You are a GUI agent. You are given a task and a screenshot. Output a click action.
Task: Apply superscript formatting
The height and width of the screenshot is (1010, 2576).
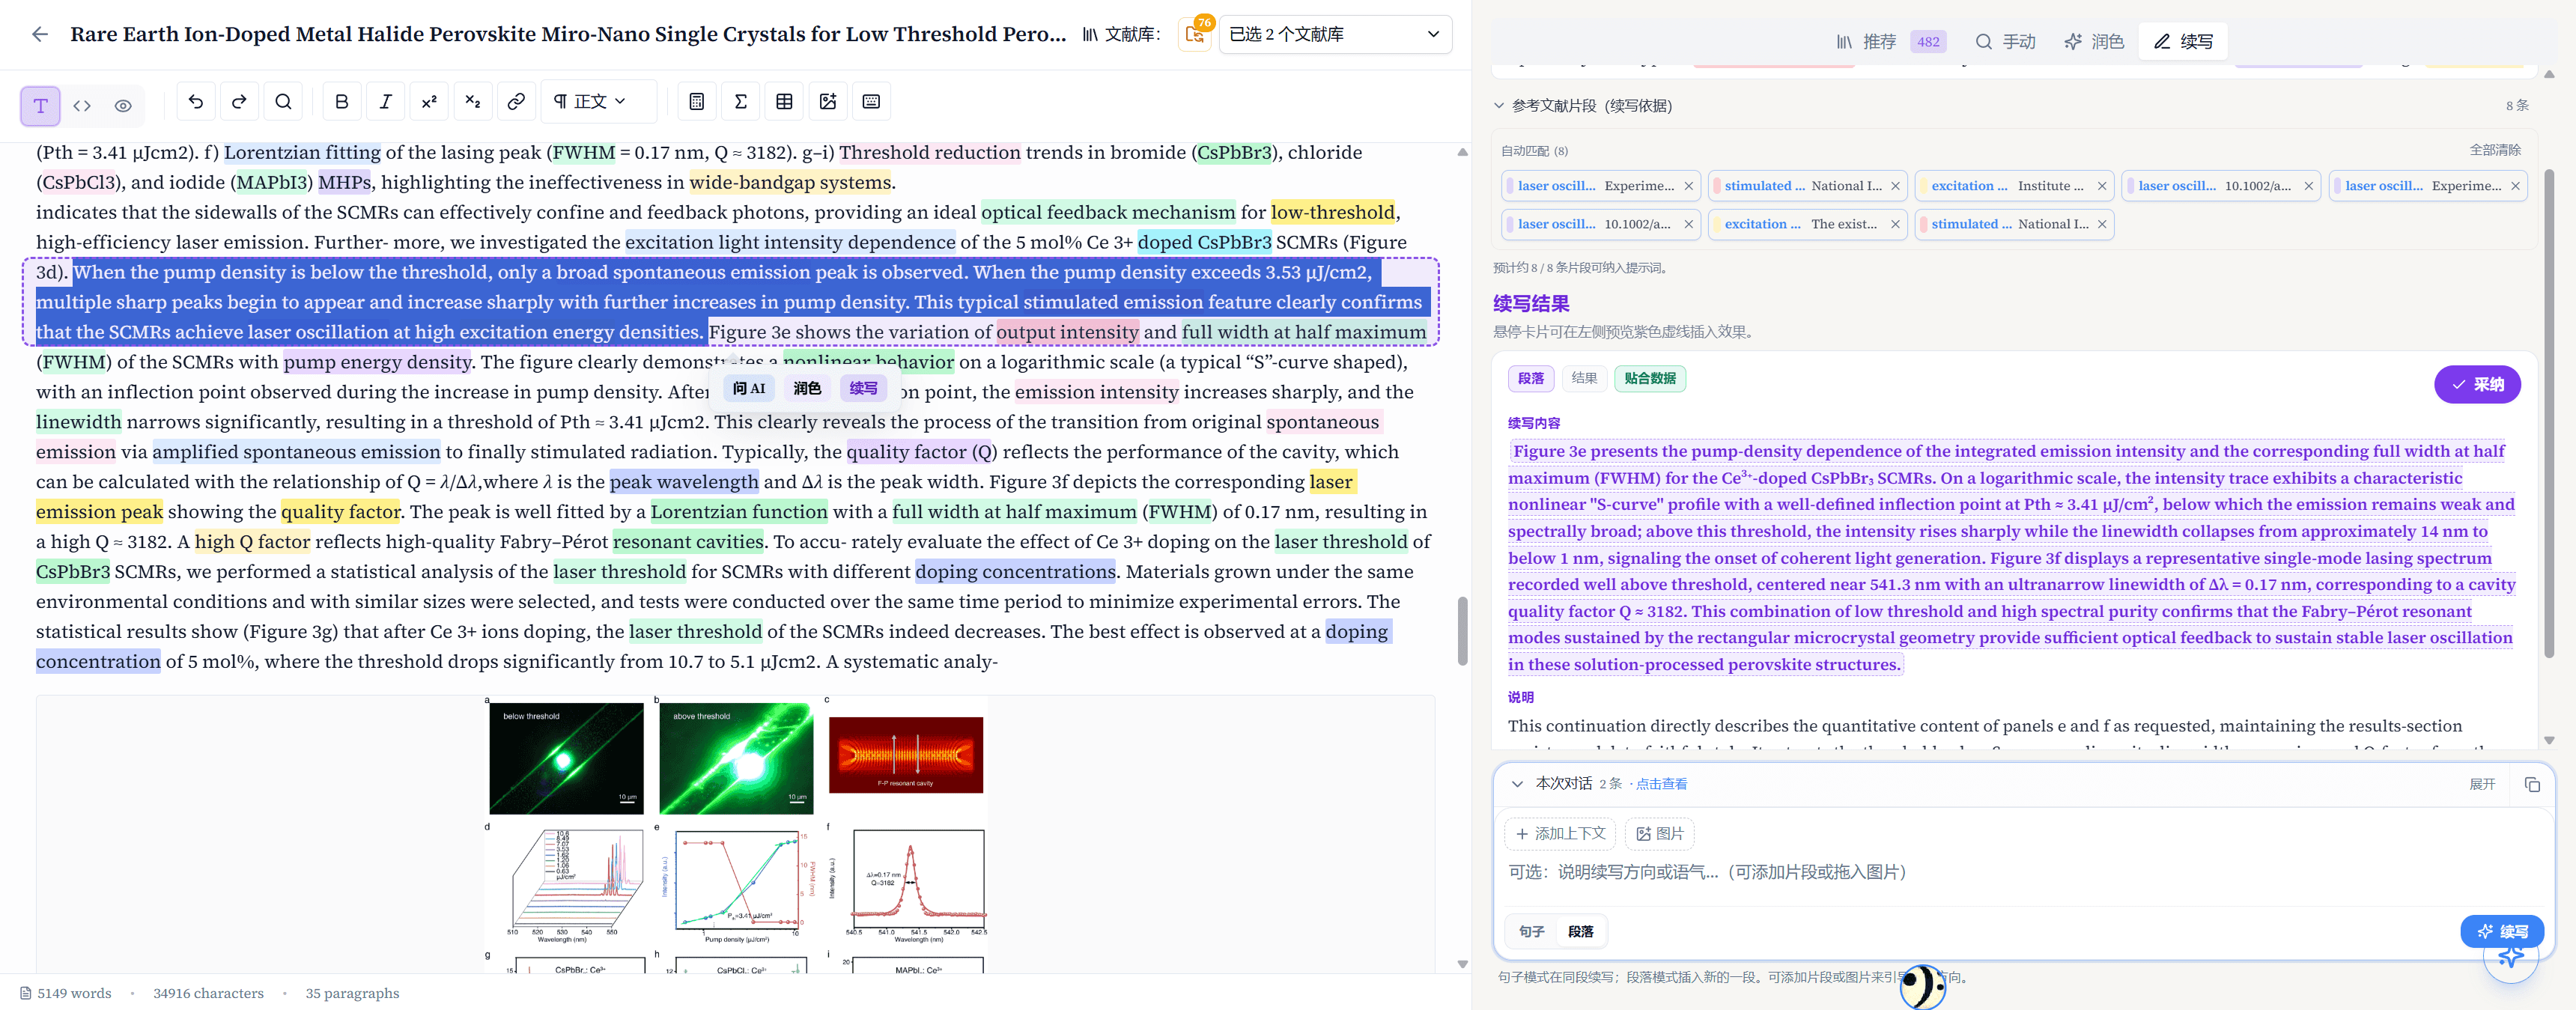coord(429,102)
